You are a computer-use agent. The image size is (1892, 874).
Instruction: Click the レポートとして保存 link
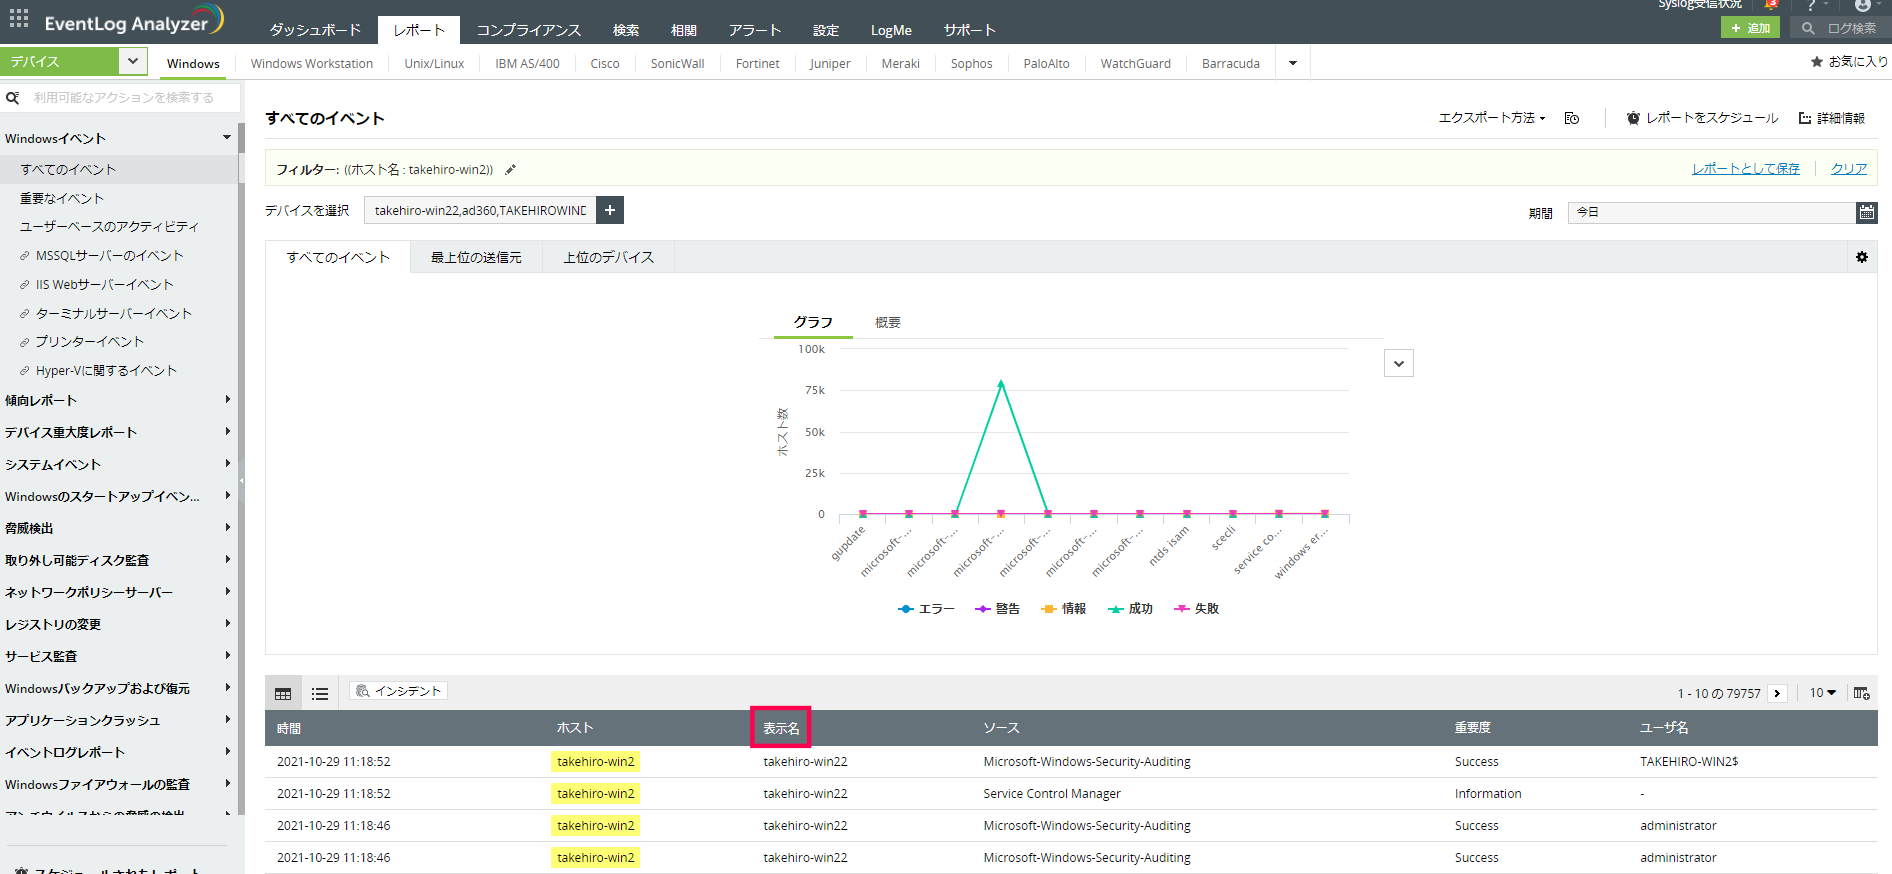tap(1745, 169)
